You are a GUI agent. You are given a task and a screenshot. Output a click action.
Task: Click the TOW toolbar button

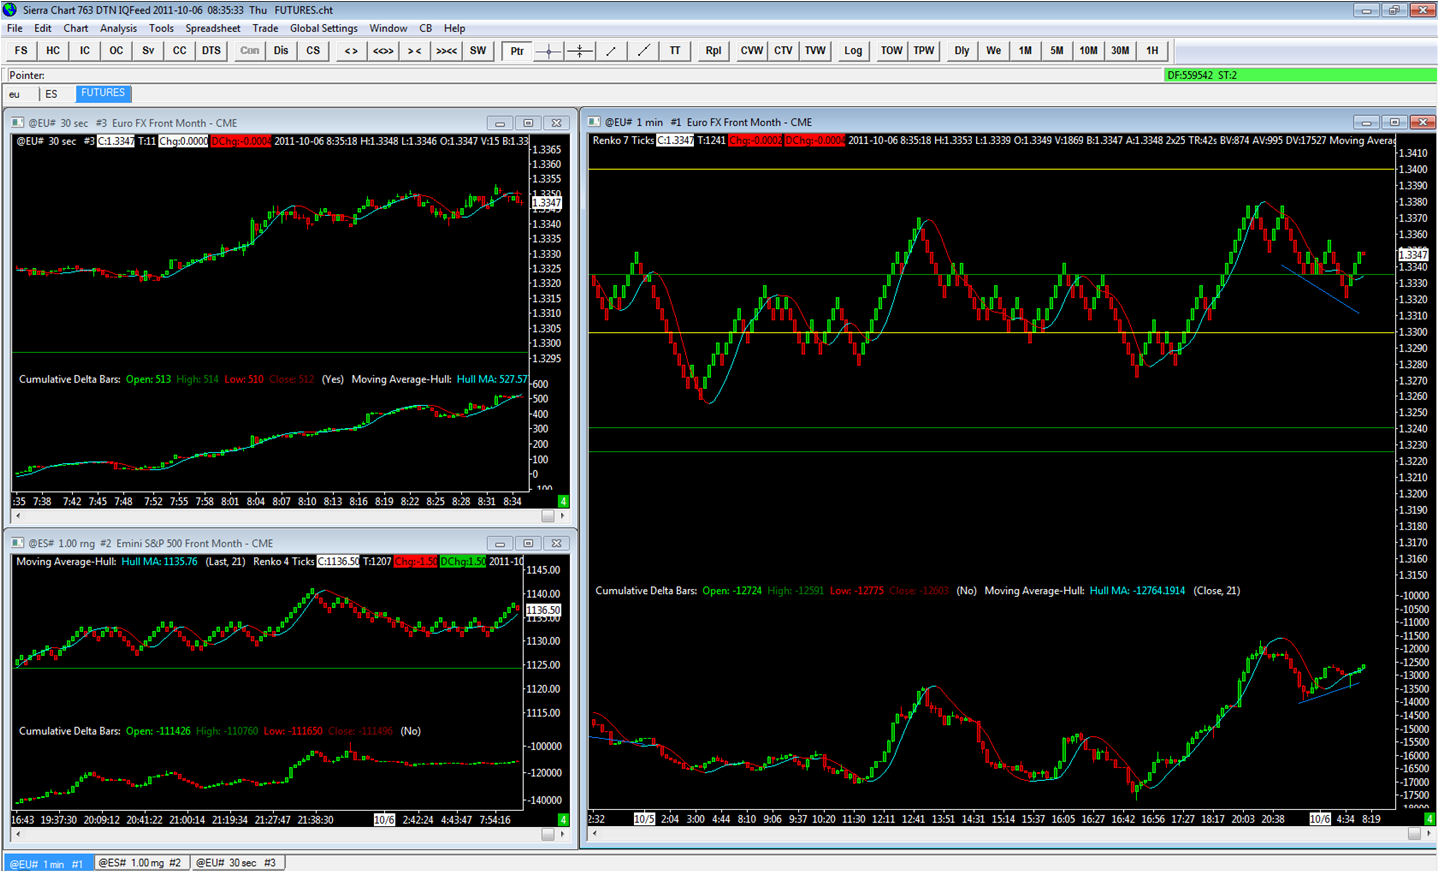[x=892, y=51]
